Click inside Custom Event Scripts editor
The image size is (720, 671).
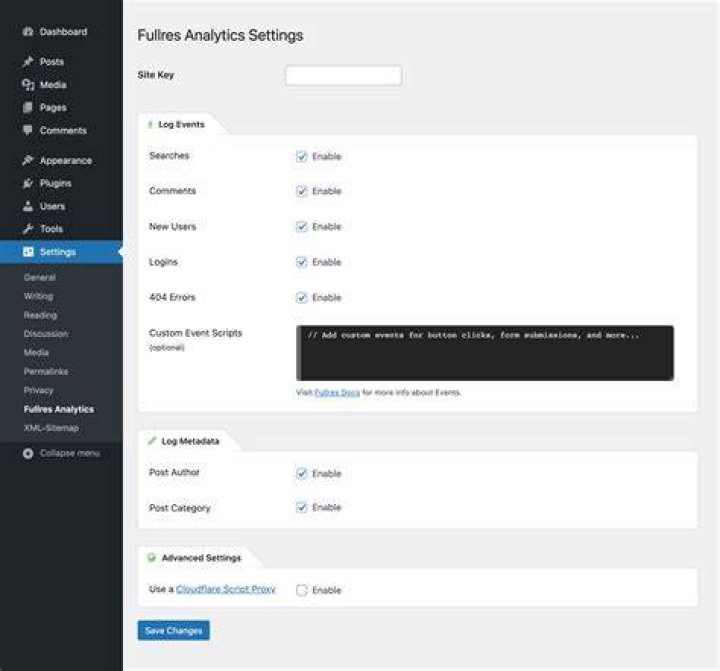pyautogui.click(x=485, y=353)
